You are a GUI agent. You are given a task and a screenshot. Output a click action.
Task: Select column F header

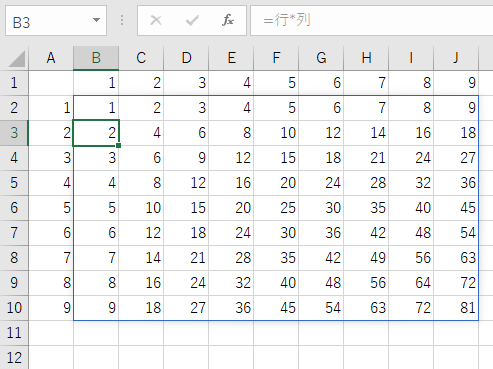click(x=276, y=58)
